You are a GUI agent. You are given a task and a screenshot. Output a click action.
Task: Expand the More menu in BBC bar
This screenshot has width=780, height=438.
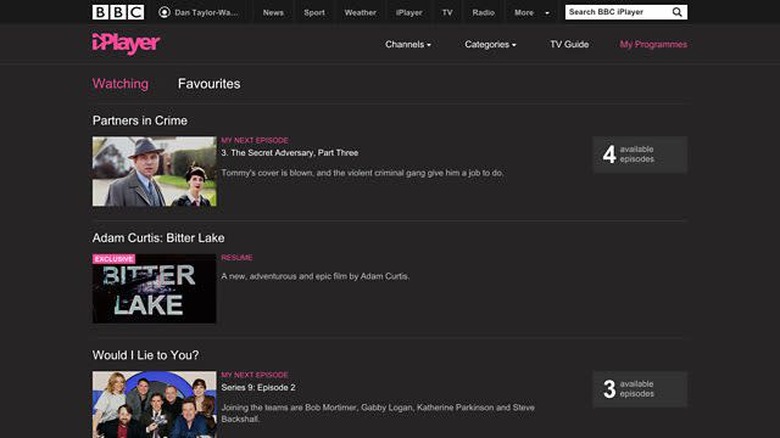coord(531,12)
